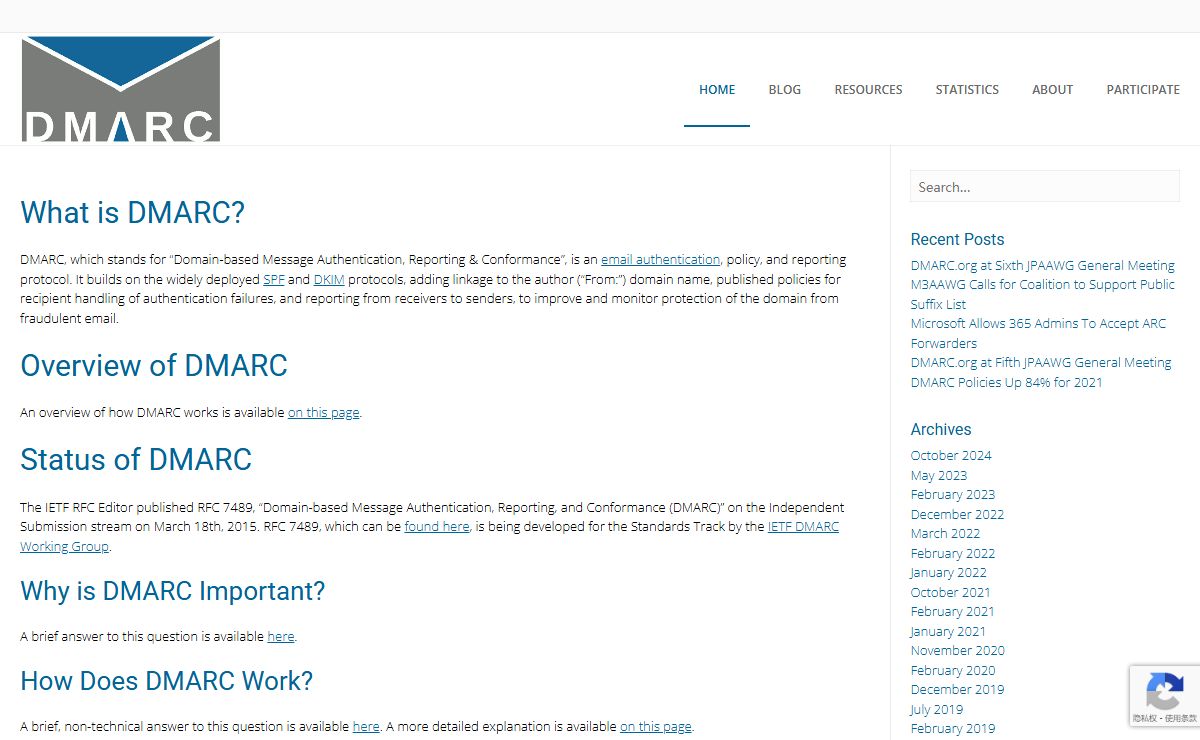
Task: Click the 'Why is DMARC Important?' heading
Action: pyautogui.click(x=173, y=591)
